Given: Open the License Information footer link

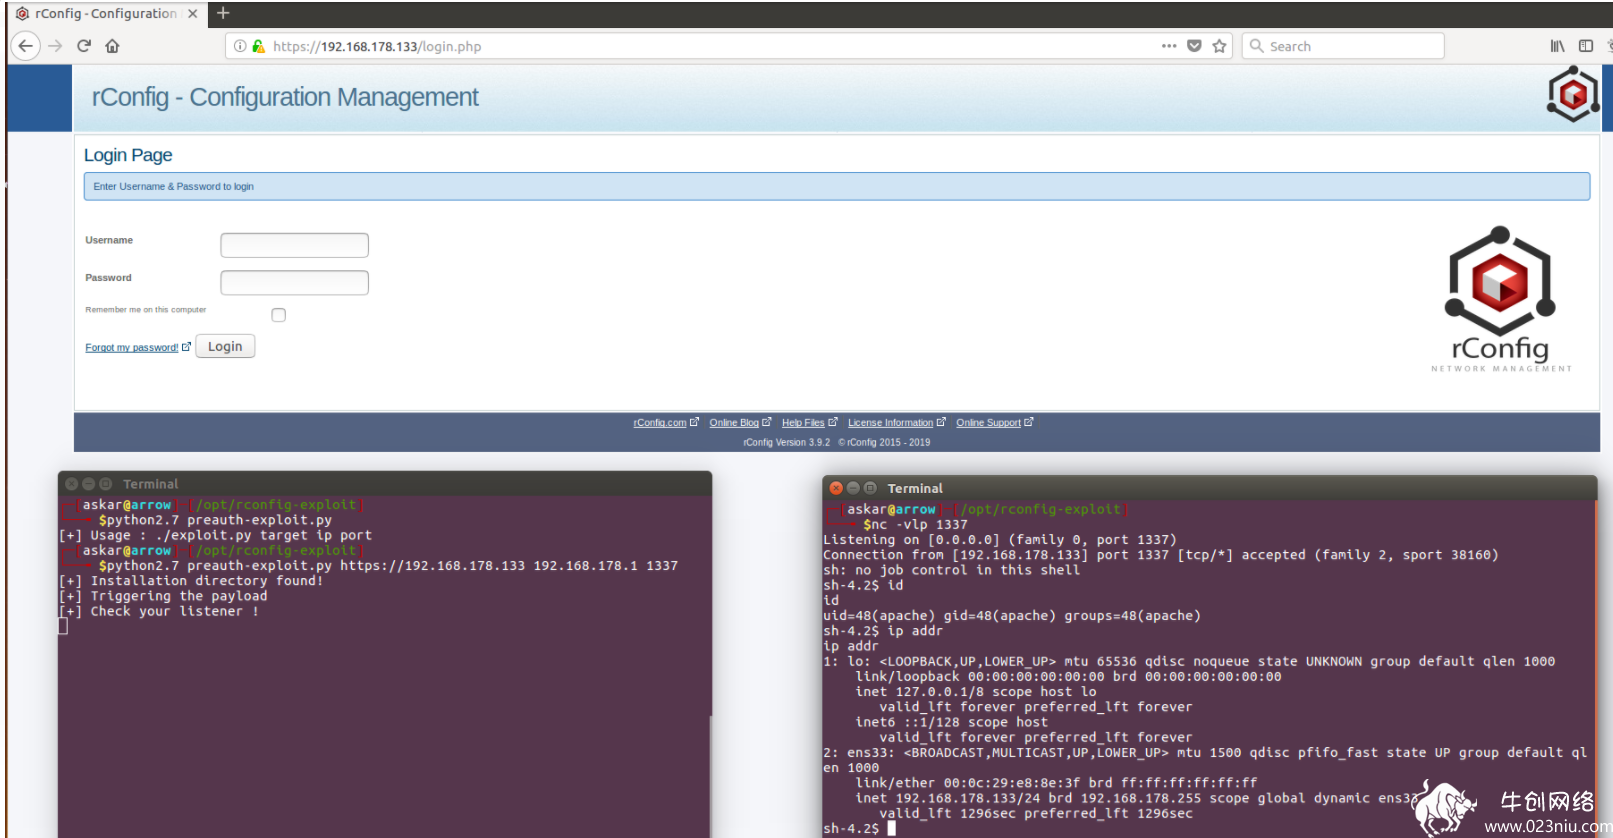Looking at the screenshot, I should click(890, 423).
